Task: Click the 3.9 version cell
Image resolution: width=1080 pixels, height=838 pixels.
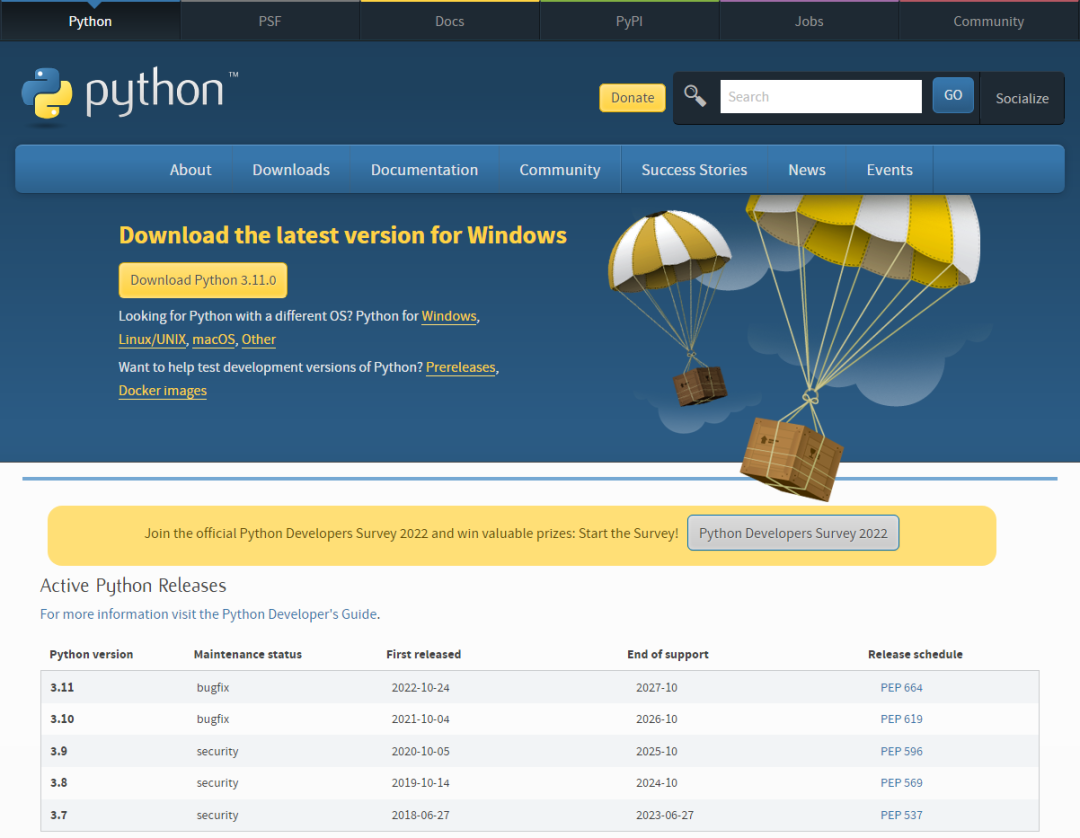Action: click(59, 751)
